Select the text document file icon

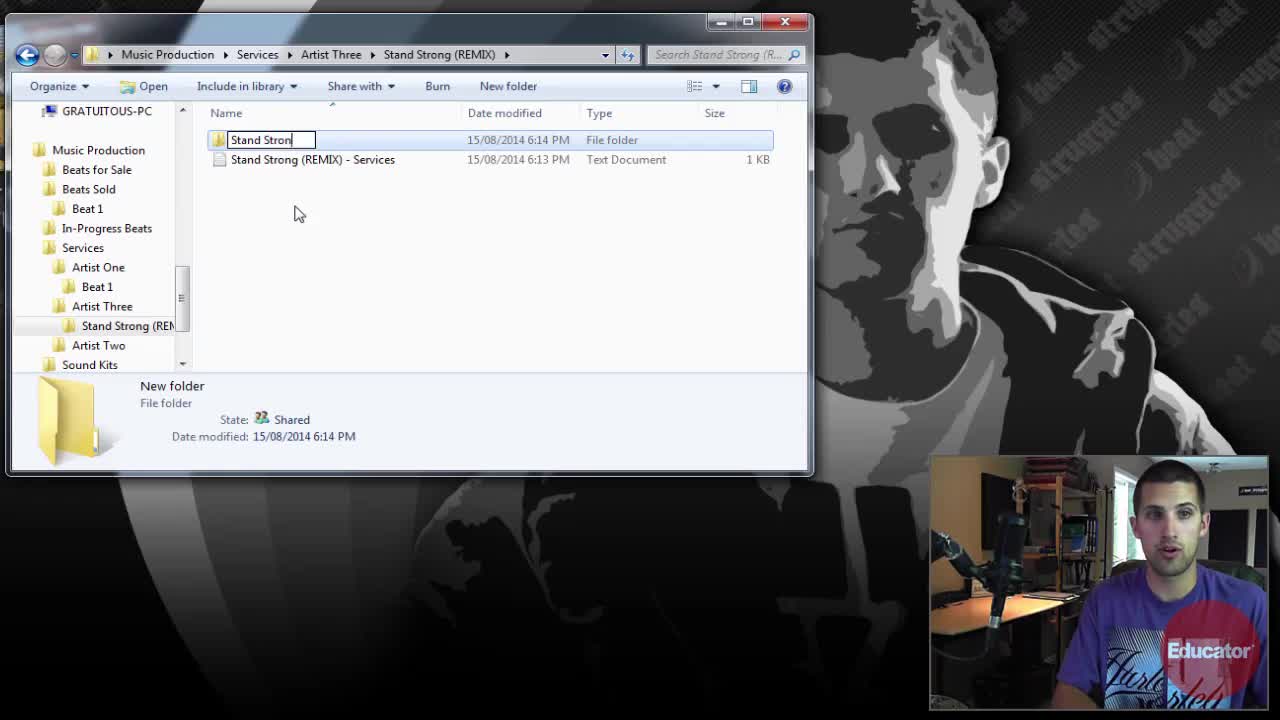(x=219, y=160)
